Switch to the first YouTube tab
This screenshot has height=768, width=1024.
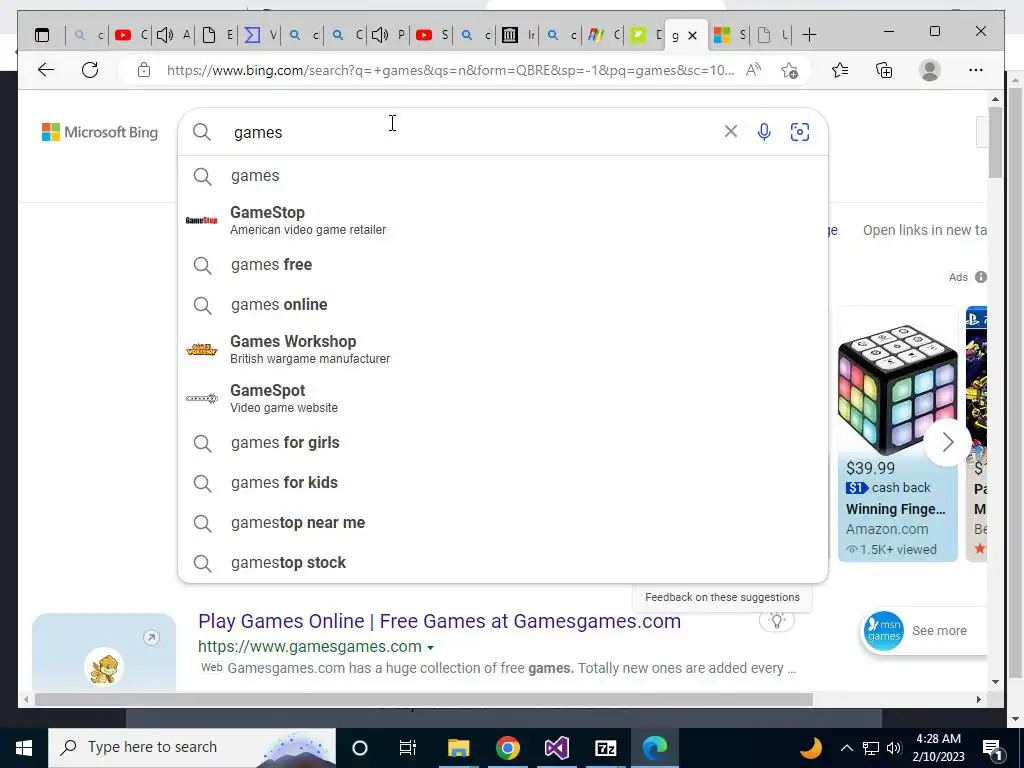coord(131,35)
